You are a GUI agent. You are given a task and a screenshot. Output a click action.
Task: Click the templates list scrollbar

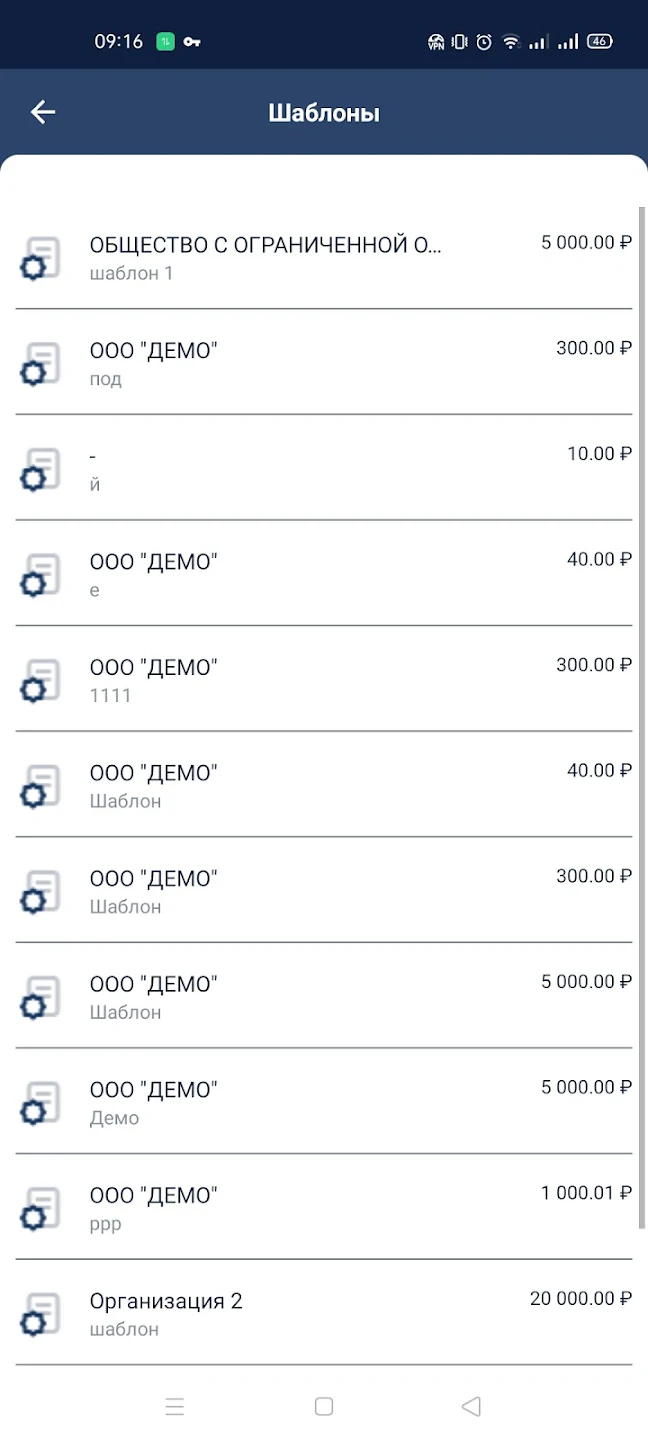(642, 718)
